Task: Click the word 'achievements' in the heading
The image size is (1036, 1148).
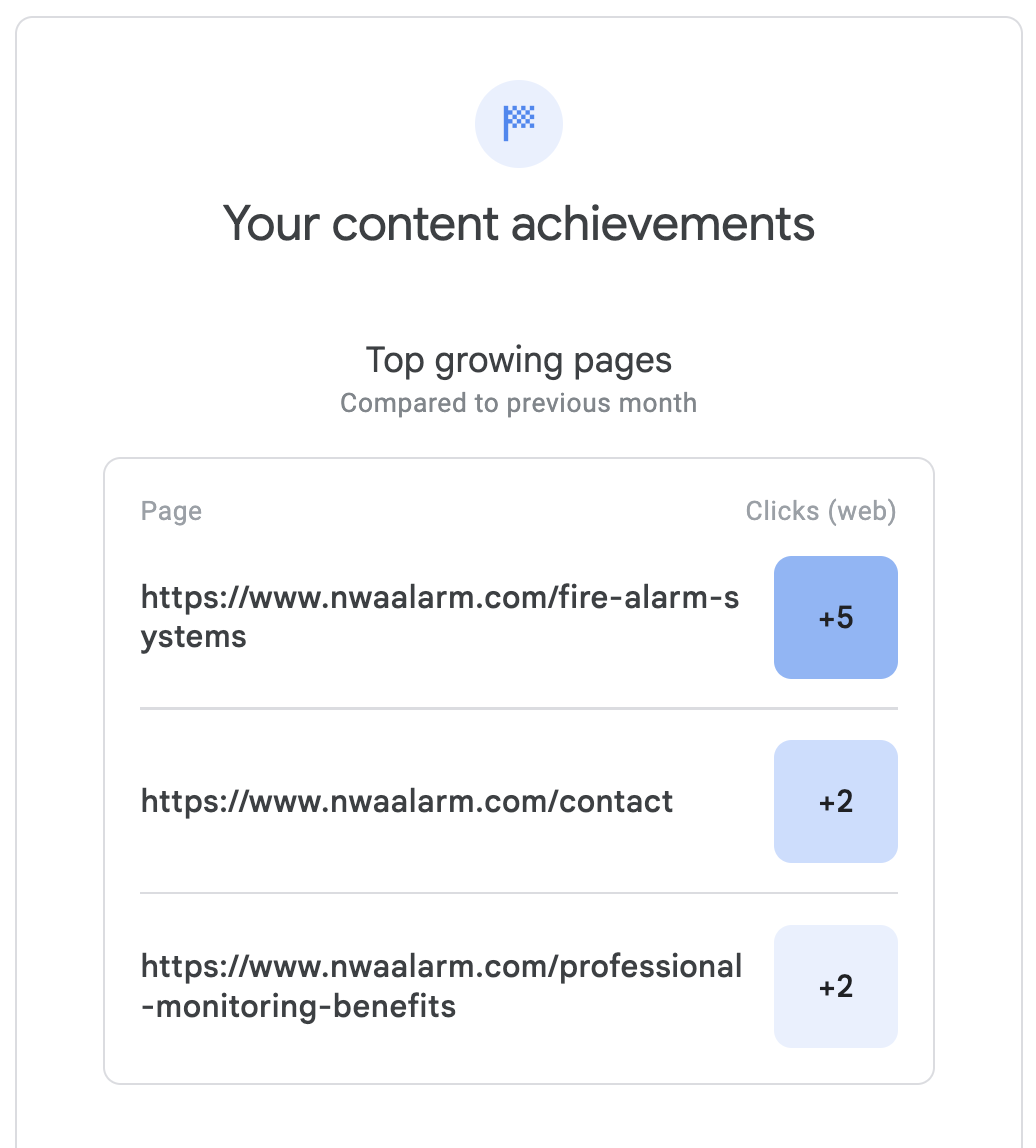Action: 663,223
